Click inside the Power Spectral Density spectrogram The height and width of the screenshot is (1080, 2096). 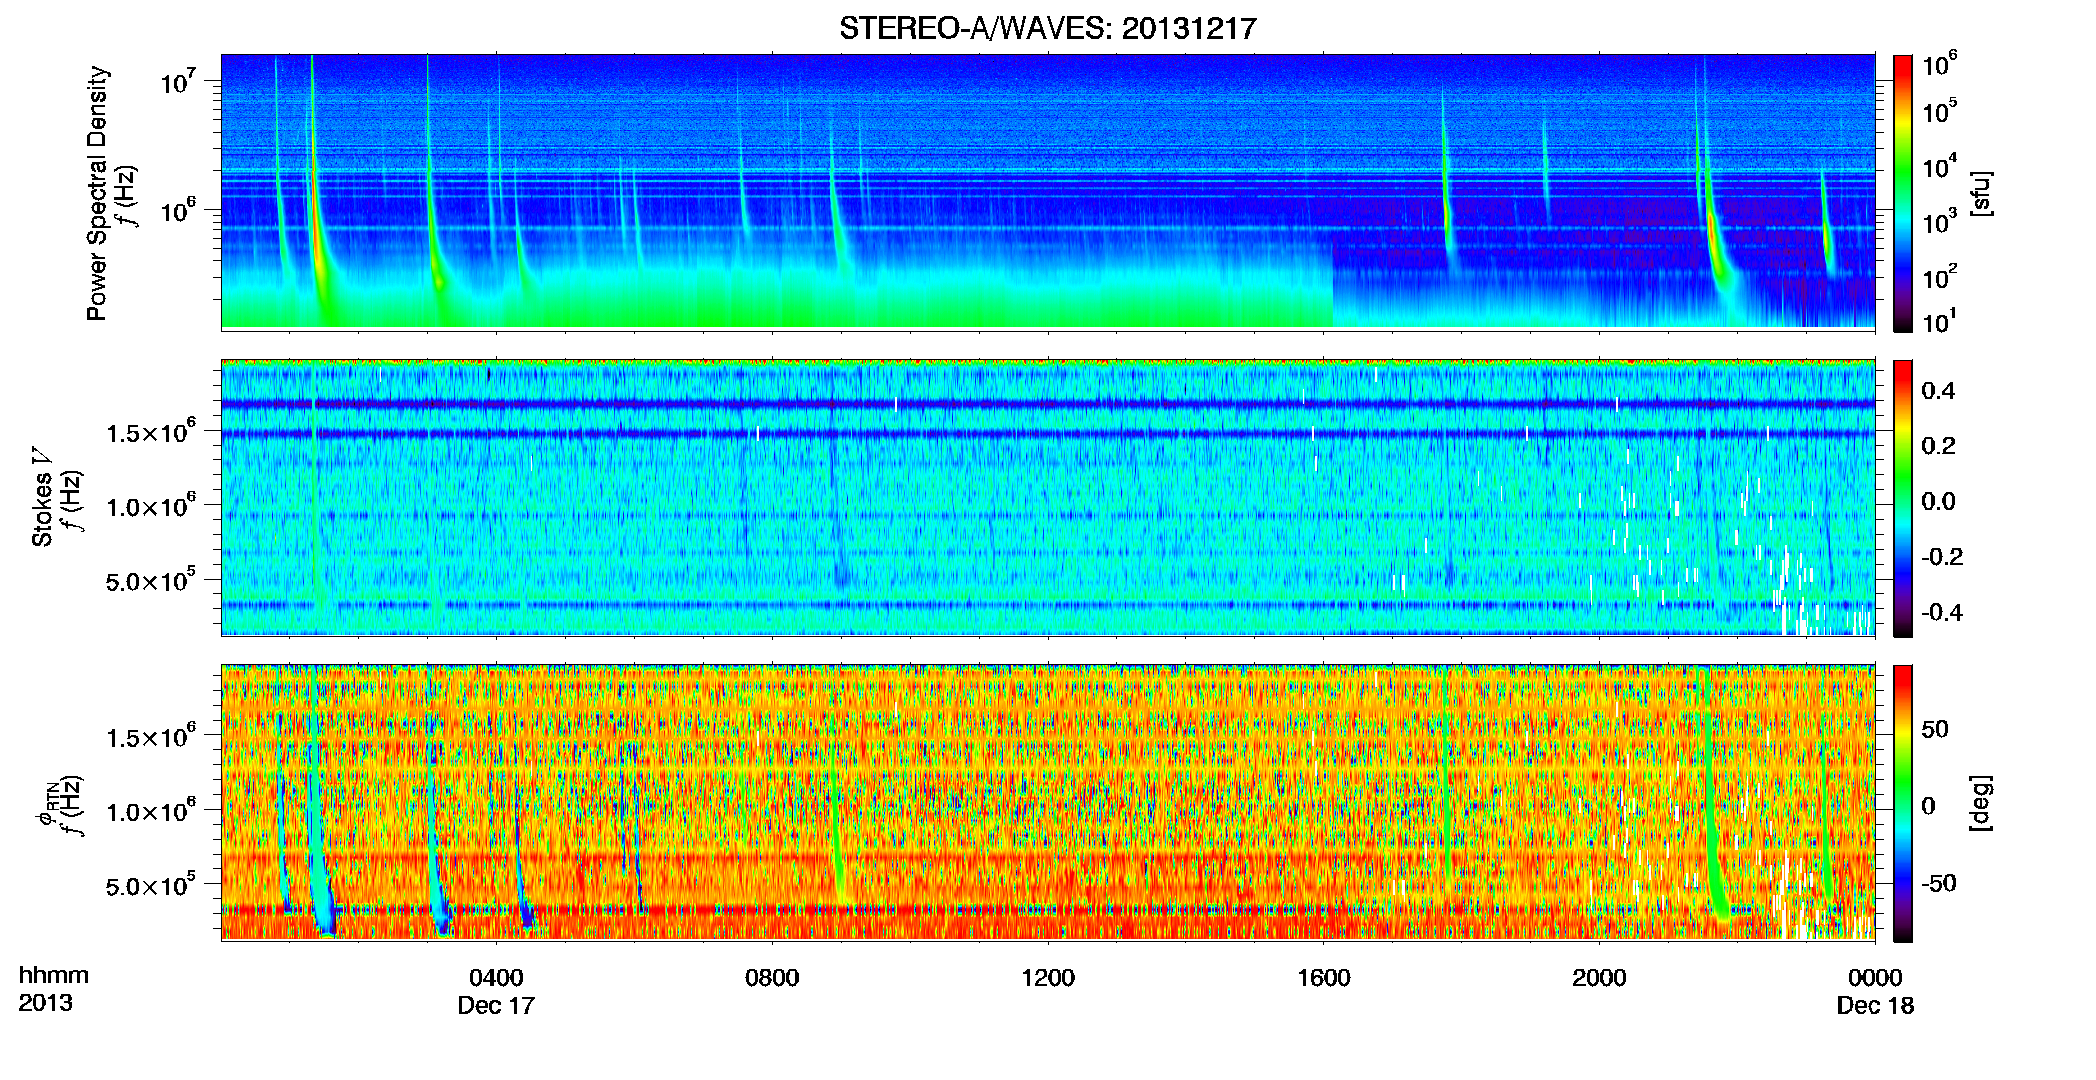click(1048, 192)
